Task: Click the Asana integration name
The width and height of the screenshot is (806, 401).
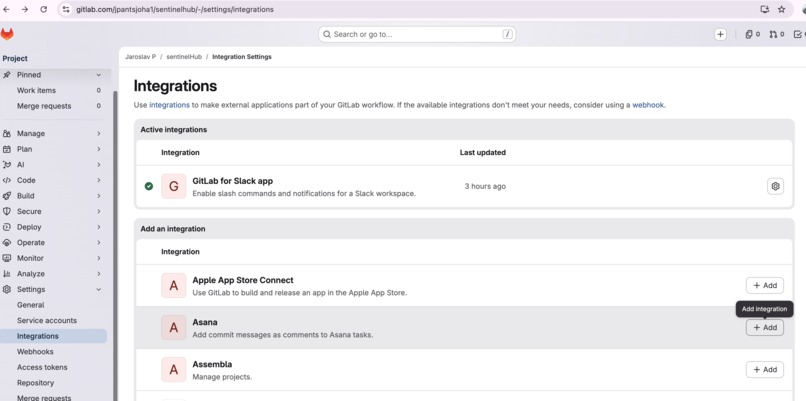Action: [205, 322]
